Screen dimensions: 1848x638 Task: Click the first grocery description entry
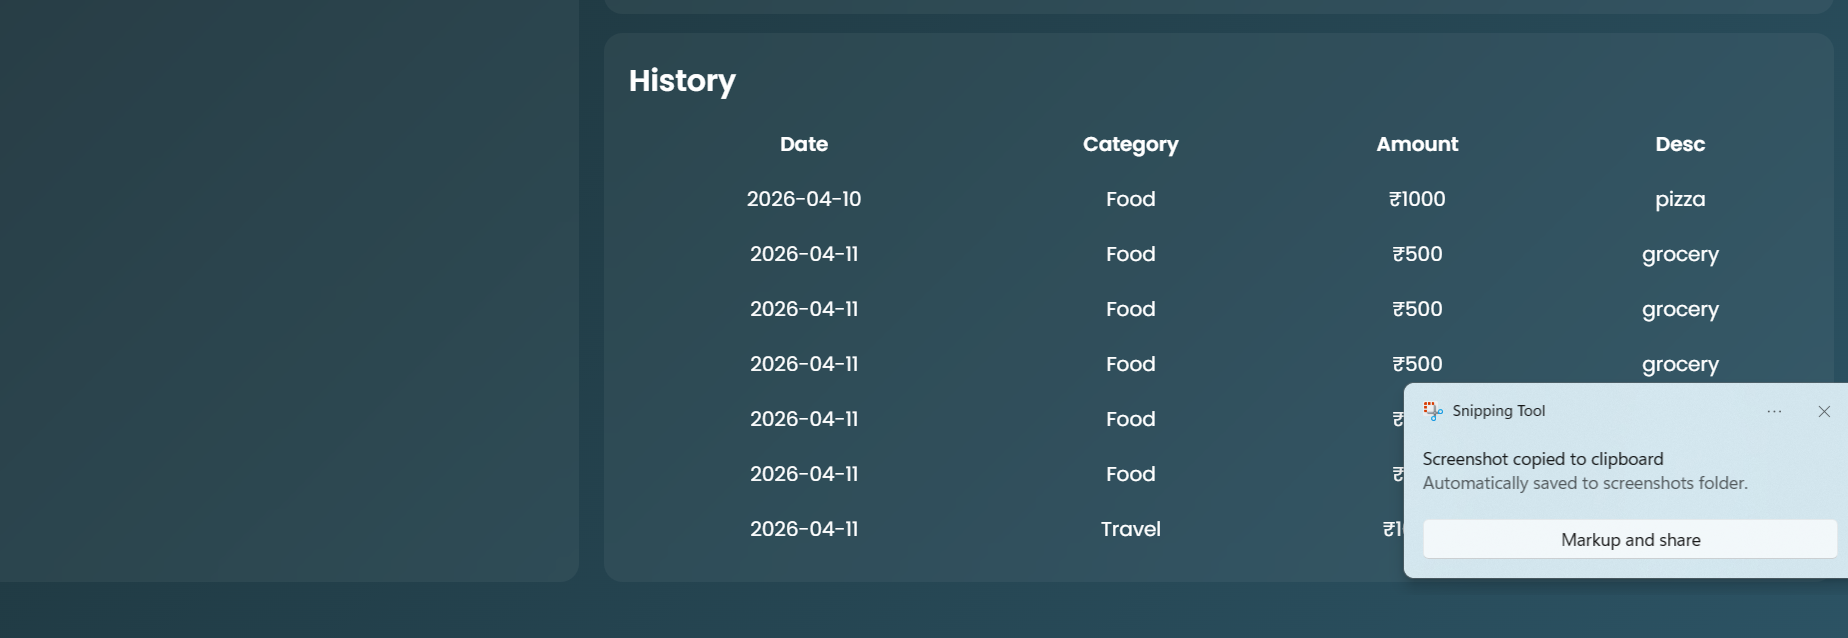point(1680,254)
